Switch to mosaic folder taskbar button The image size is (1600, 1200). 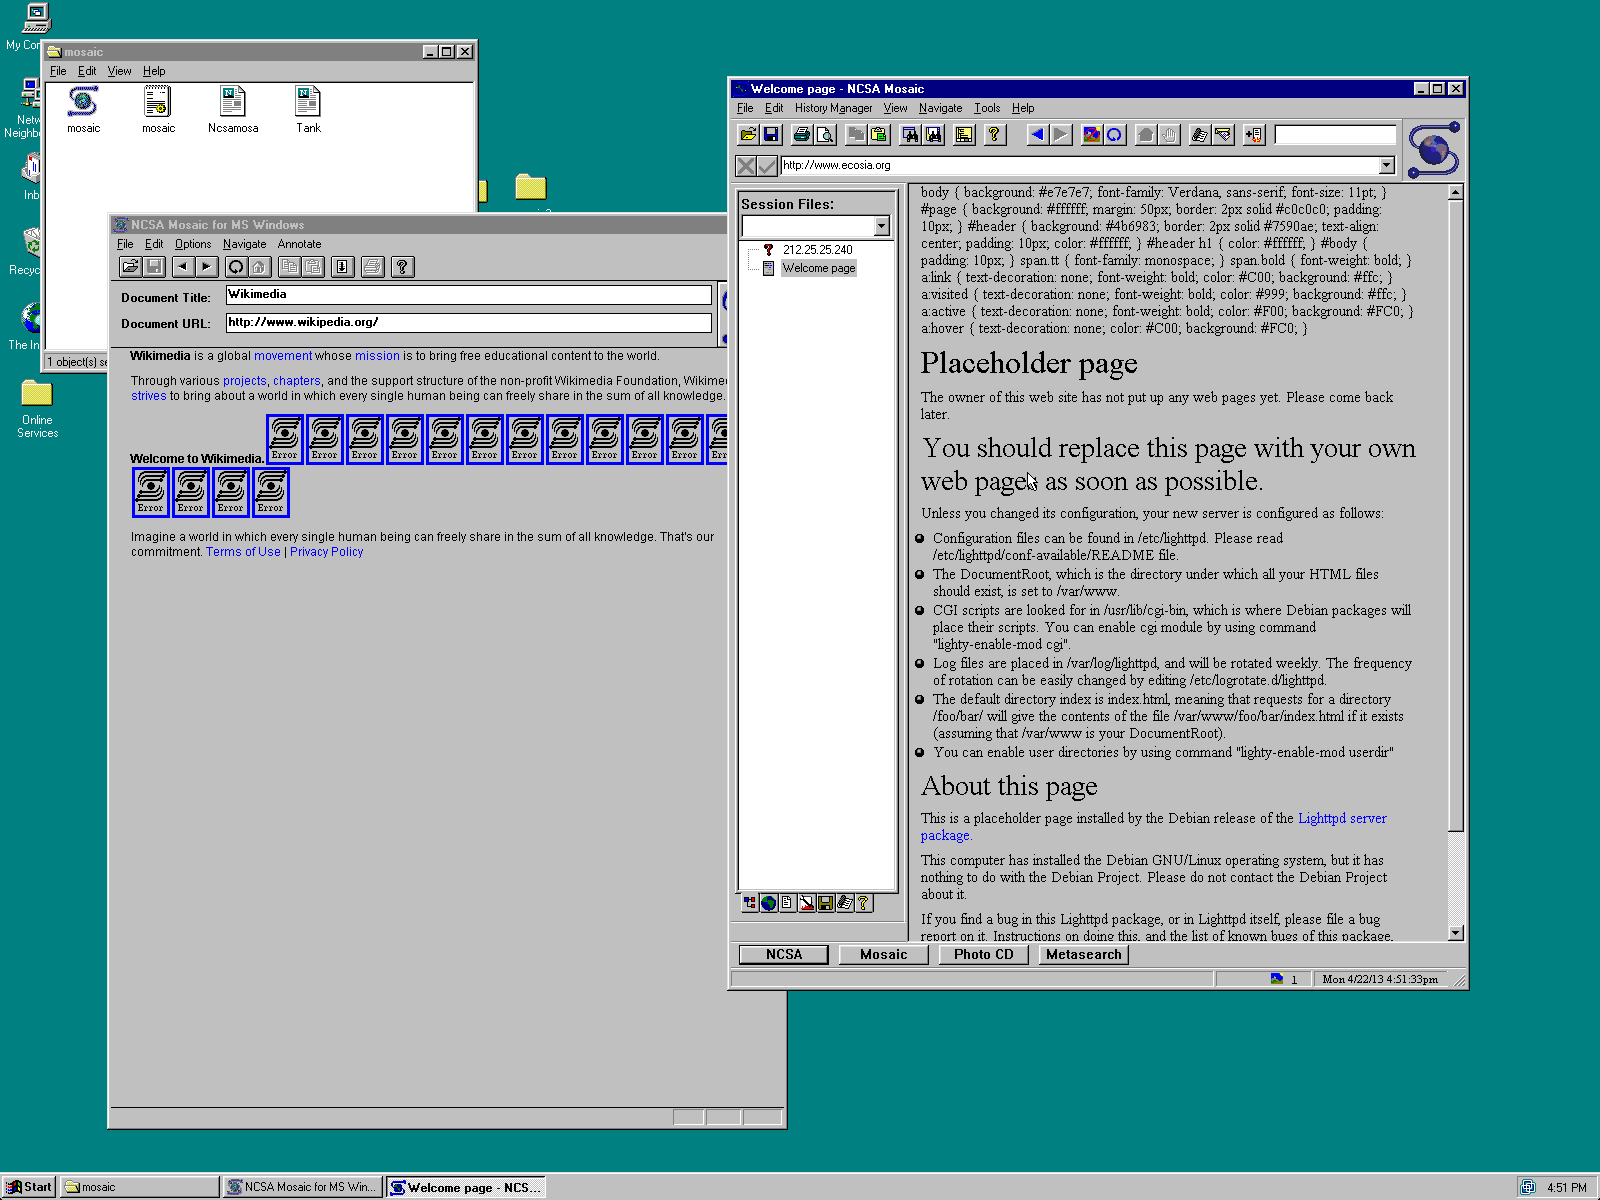[139, 1187]
